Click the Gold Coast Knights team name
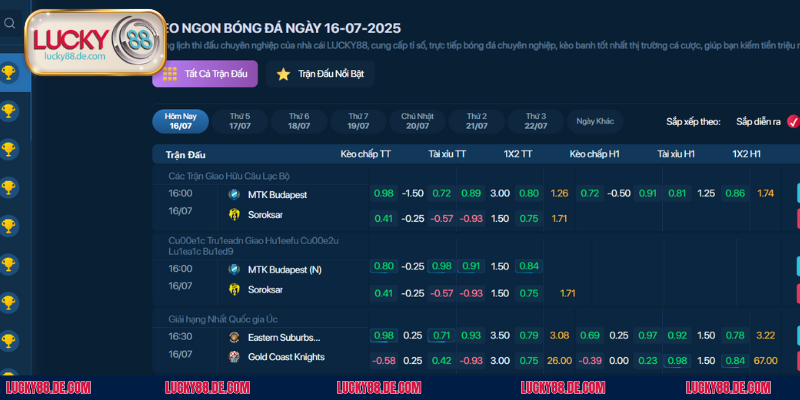 (x=285, y=357)
